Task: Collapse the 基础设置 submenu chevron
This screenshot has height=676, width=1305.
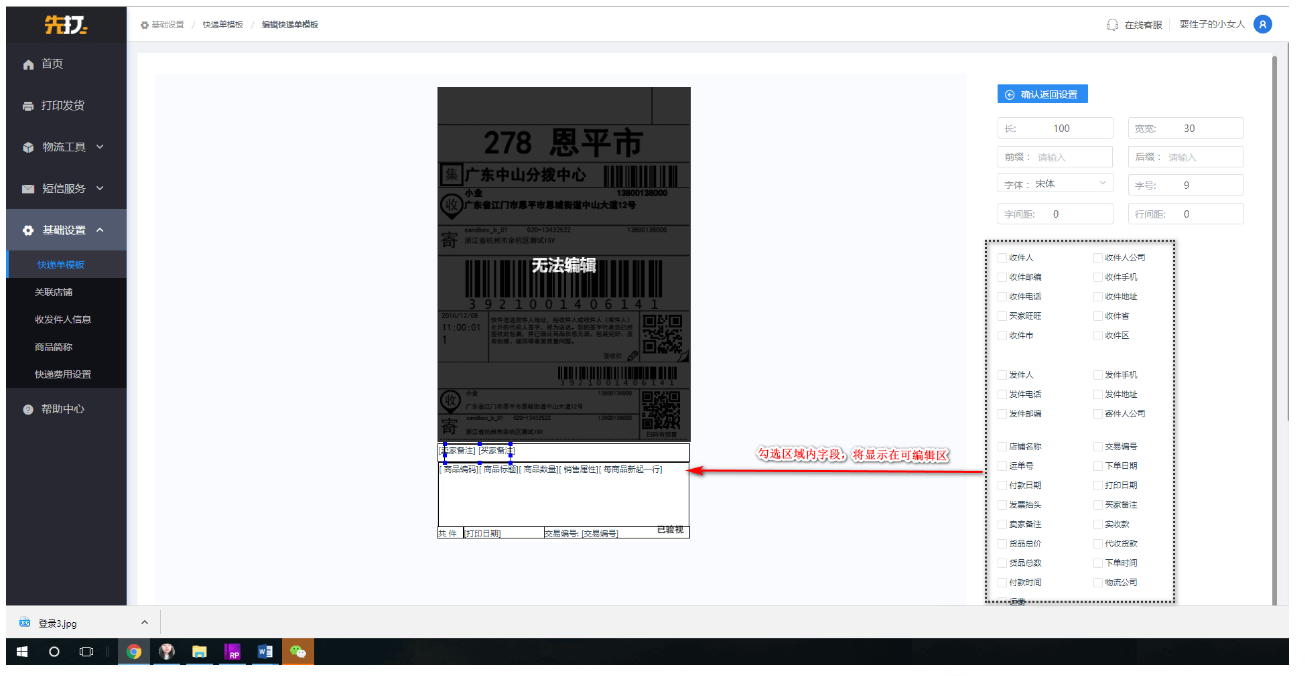Action: (x=100, y=230)
